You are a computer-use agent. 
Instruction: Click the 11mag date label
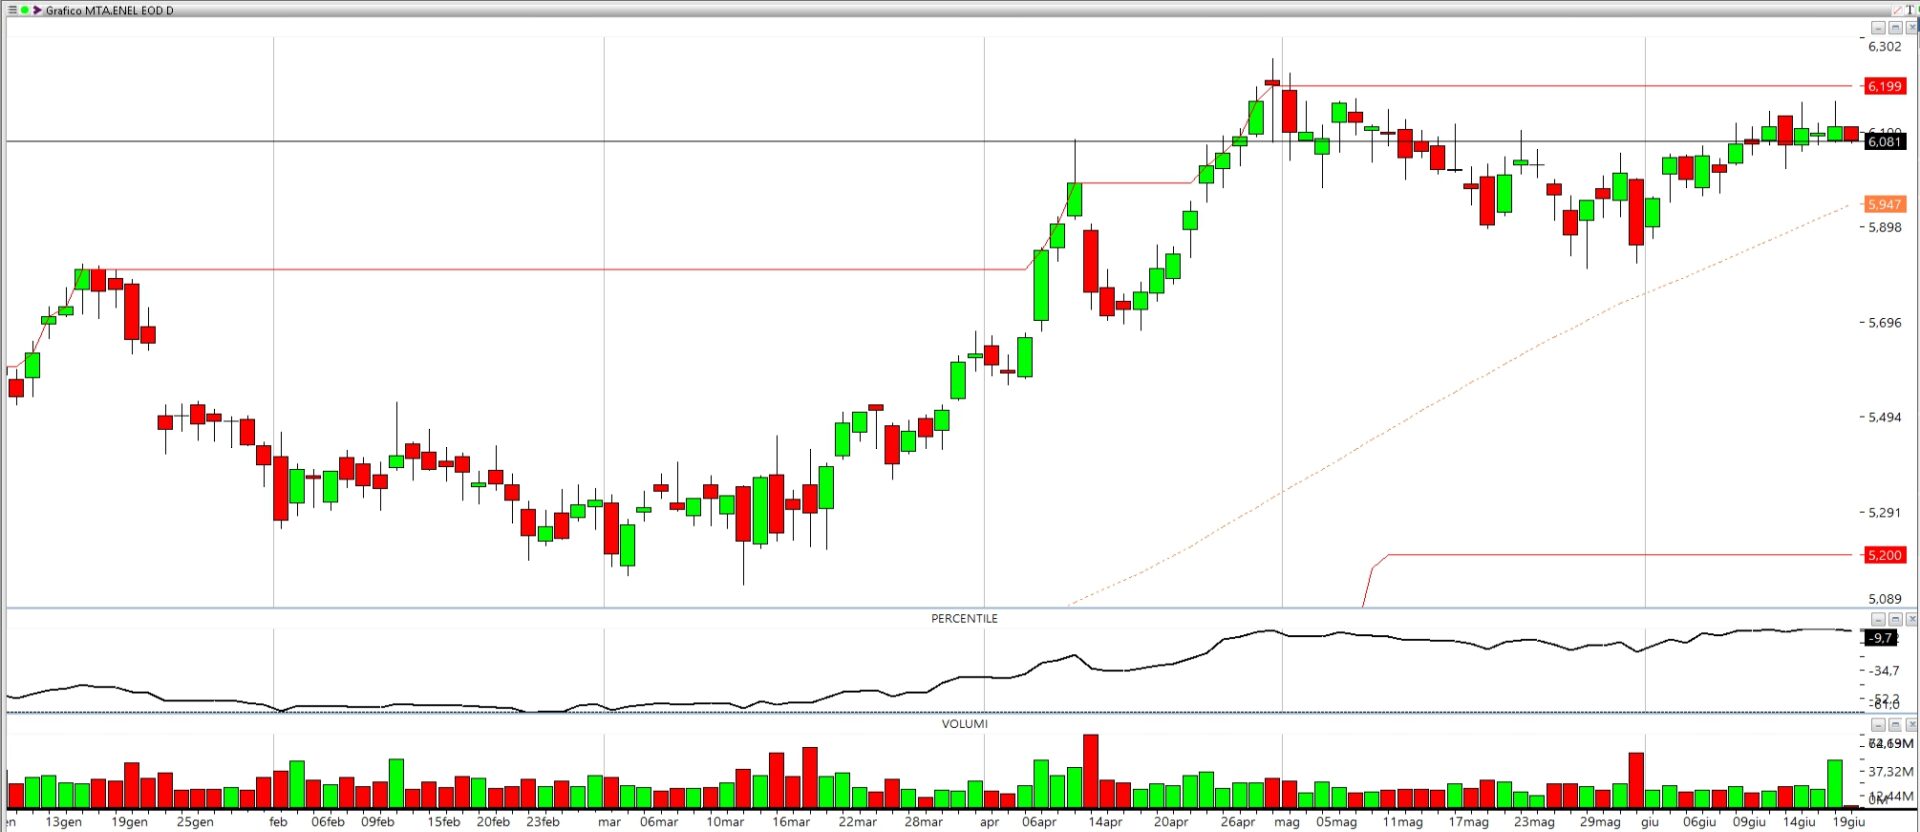[x=1402, y=822]
